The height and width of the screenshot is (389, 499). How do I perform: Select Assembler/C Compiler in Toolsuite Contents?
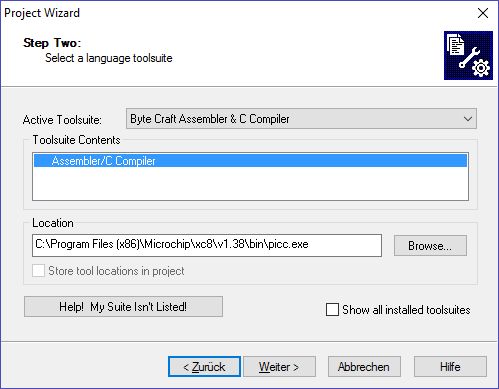250,161
